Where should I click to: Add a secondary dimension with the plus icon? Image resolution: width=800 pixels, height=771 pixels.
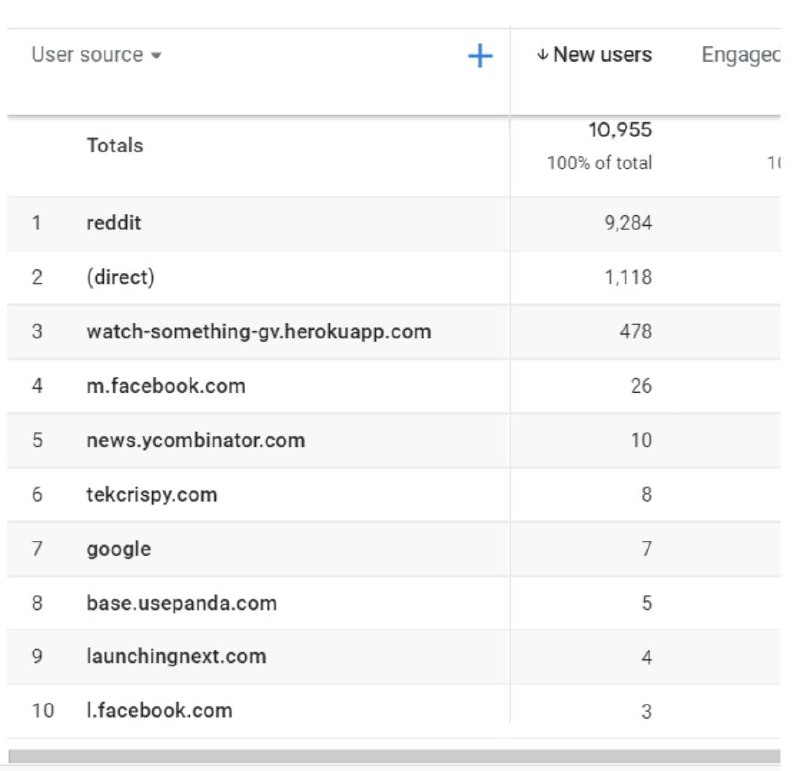pos(480,56)
